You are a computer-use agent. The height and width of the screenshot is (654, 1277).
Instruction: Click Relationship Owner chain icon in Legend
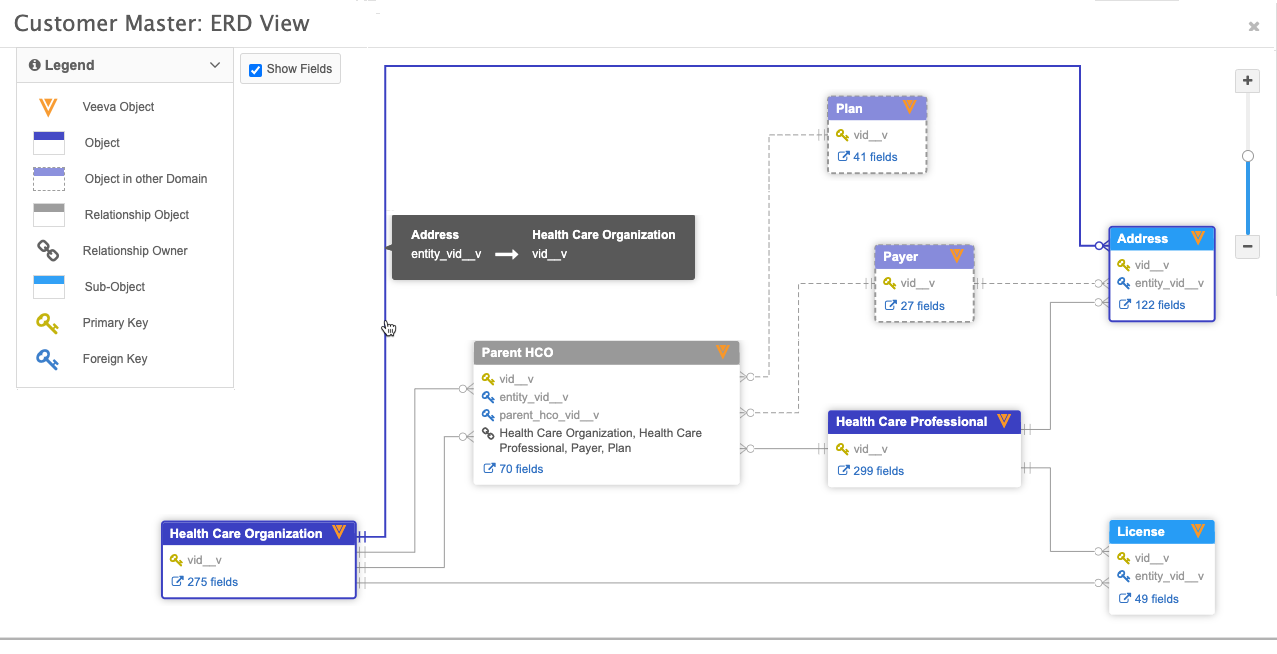coord(47,251)
